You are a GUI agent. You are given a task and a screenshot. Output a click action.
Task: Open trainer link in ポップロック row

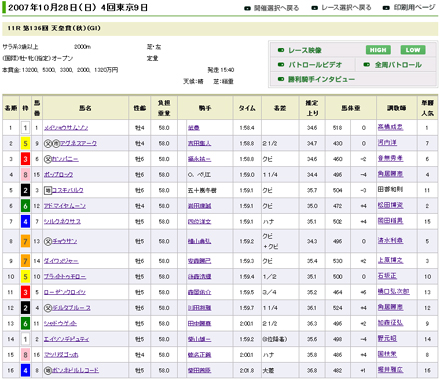[390, 174]
